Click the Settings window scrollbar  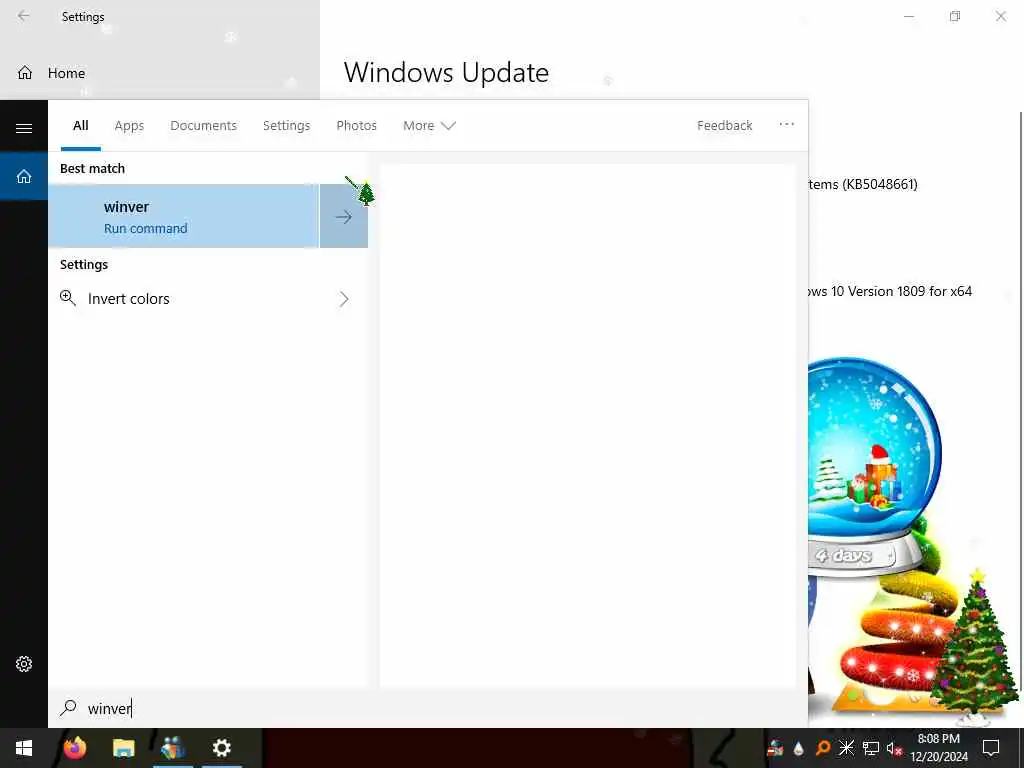pos(1020,400)
